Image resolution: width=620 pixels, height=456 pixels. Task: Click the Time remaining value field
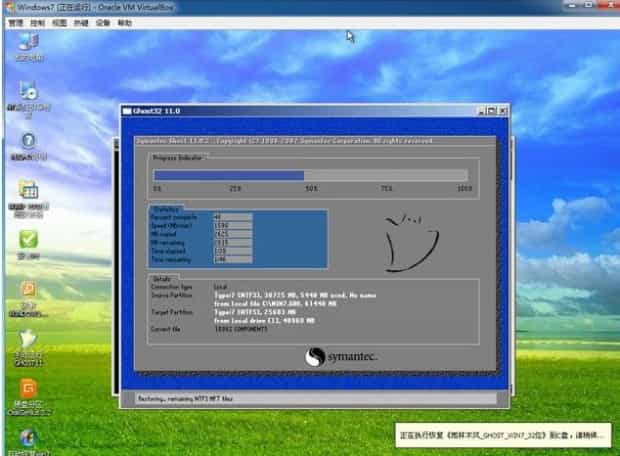click(232, 259)
